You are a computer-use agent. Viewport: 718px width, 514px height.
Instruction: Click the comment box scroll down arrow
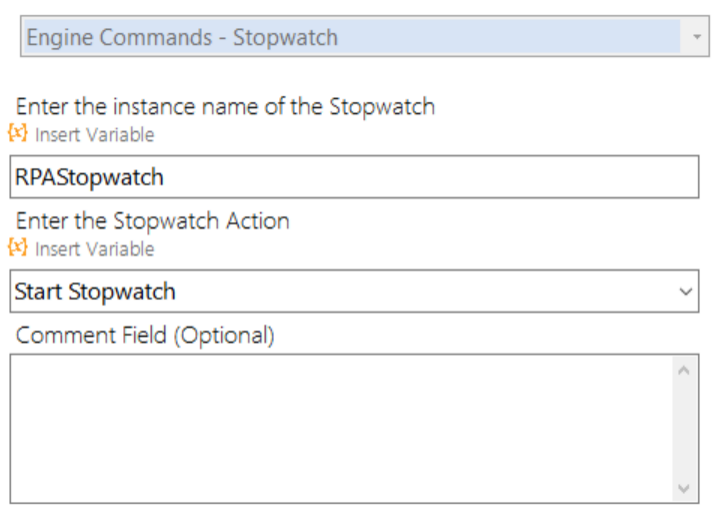click(684, 488)
